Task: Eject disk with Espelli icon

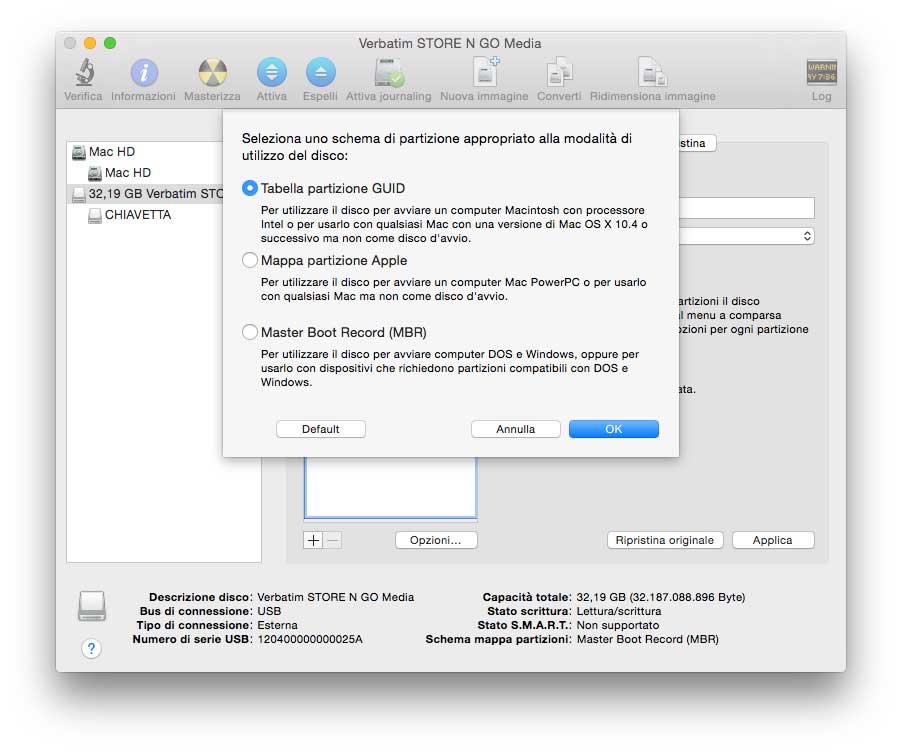Action: pos(320,73)
